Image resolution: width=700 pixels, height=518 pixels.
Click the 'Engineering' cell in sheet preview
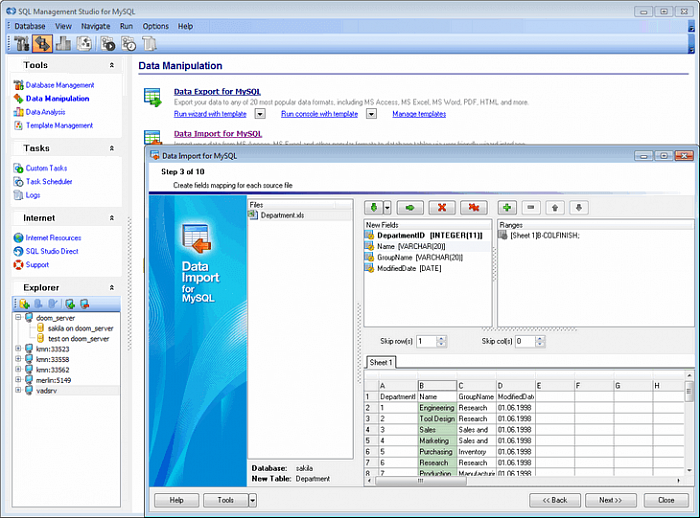coord(437,408)
